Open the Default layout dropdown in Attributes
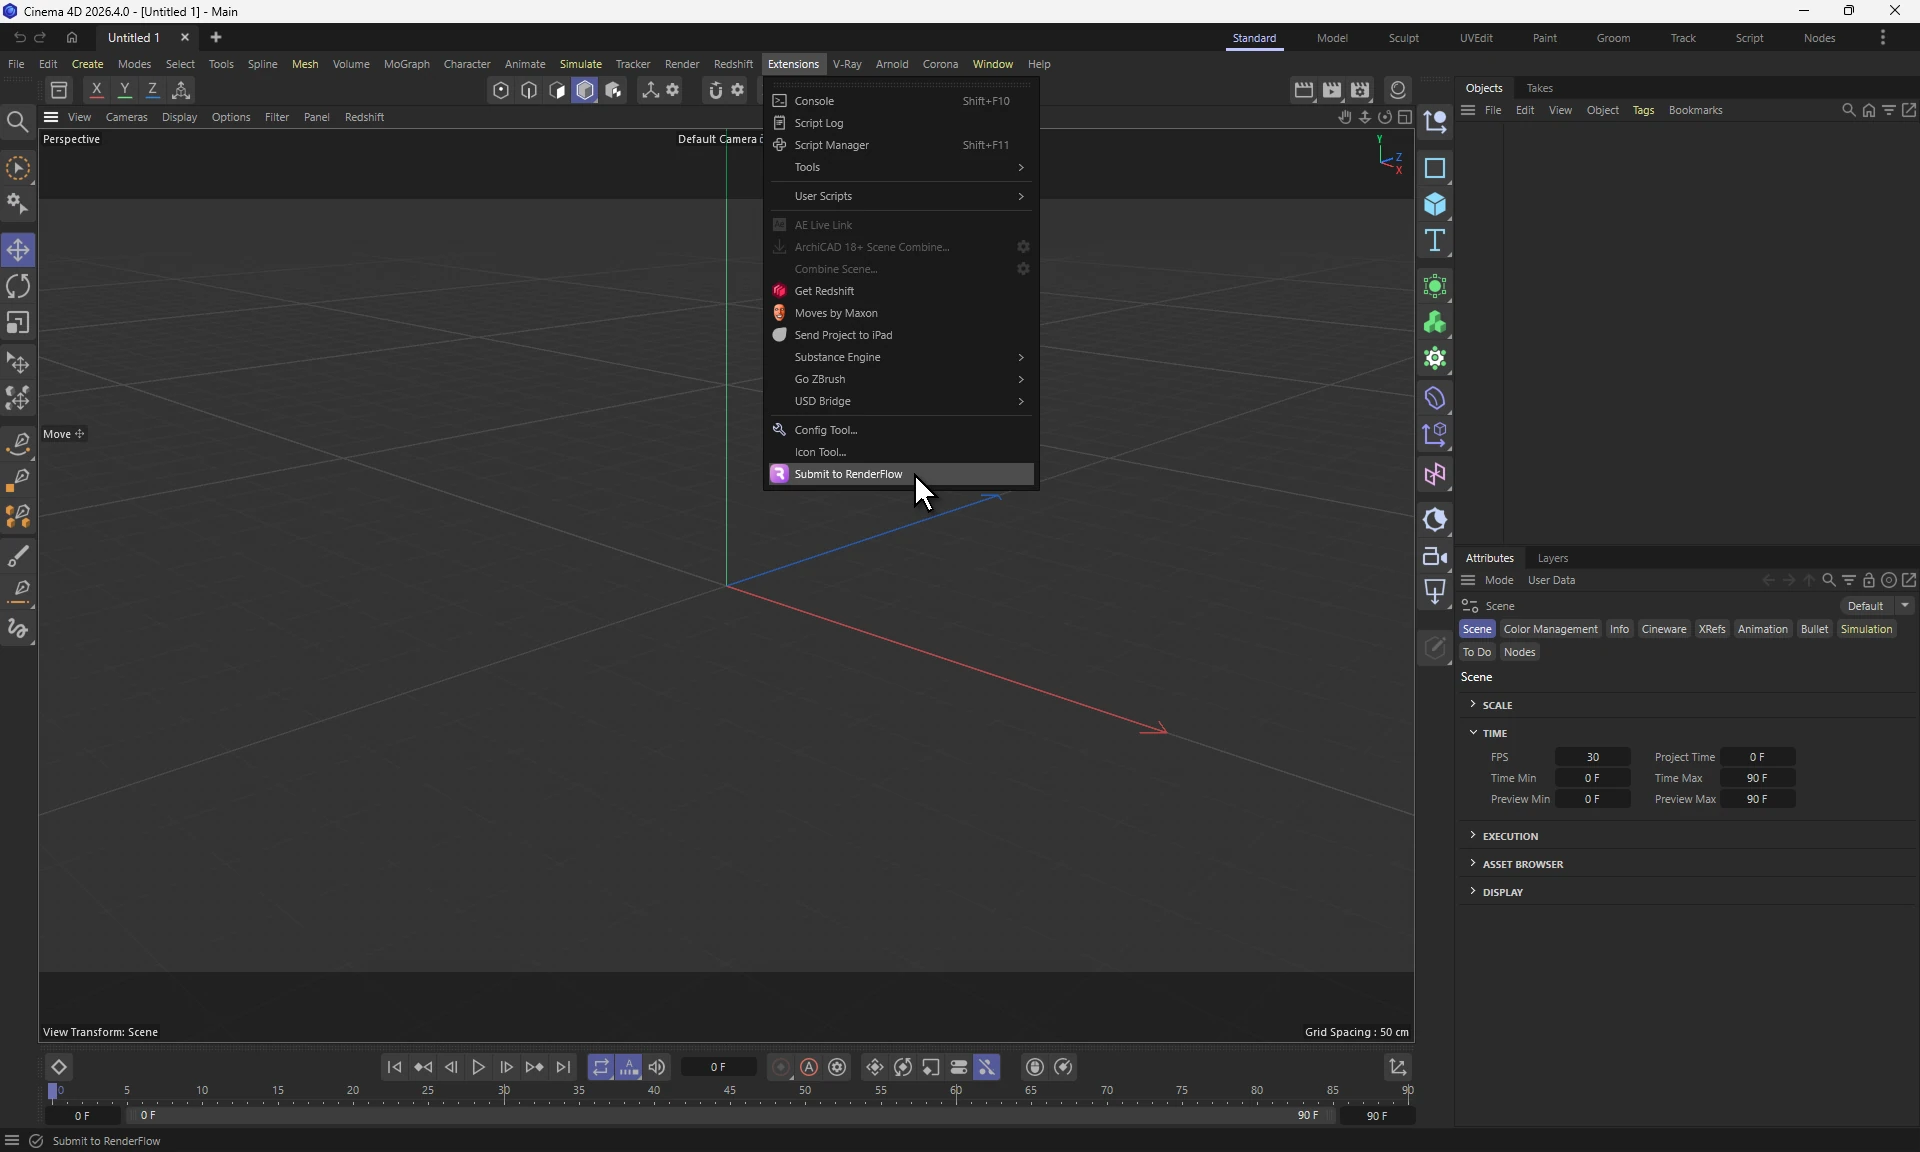Viewport: 1920px width, 1152px height. coord(1878,606)
